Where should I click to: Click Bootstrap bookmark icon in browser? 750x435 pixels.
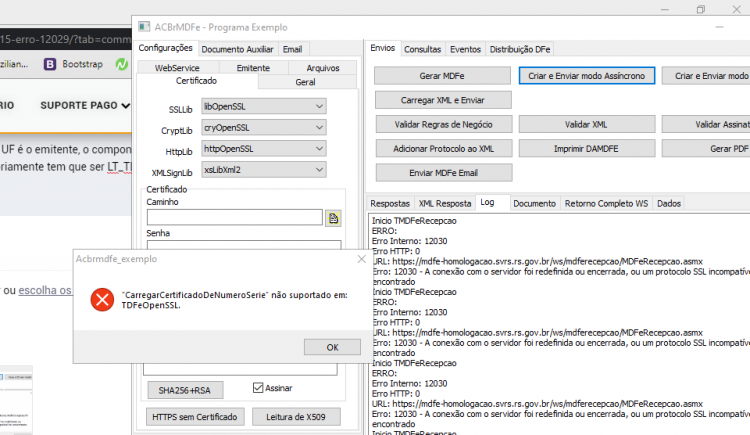click(x=50, y=64)
